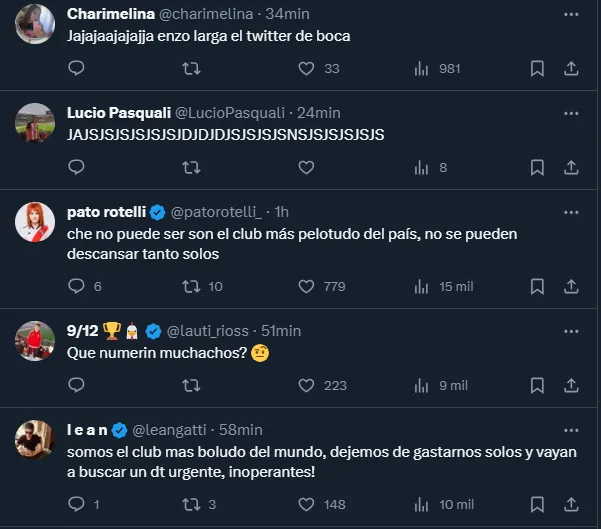Like Charimelina's tweet with 33 likes
The height and width of the screenshot is (529, 601).
pos(308,69)
